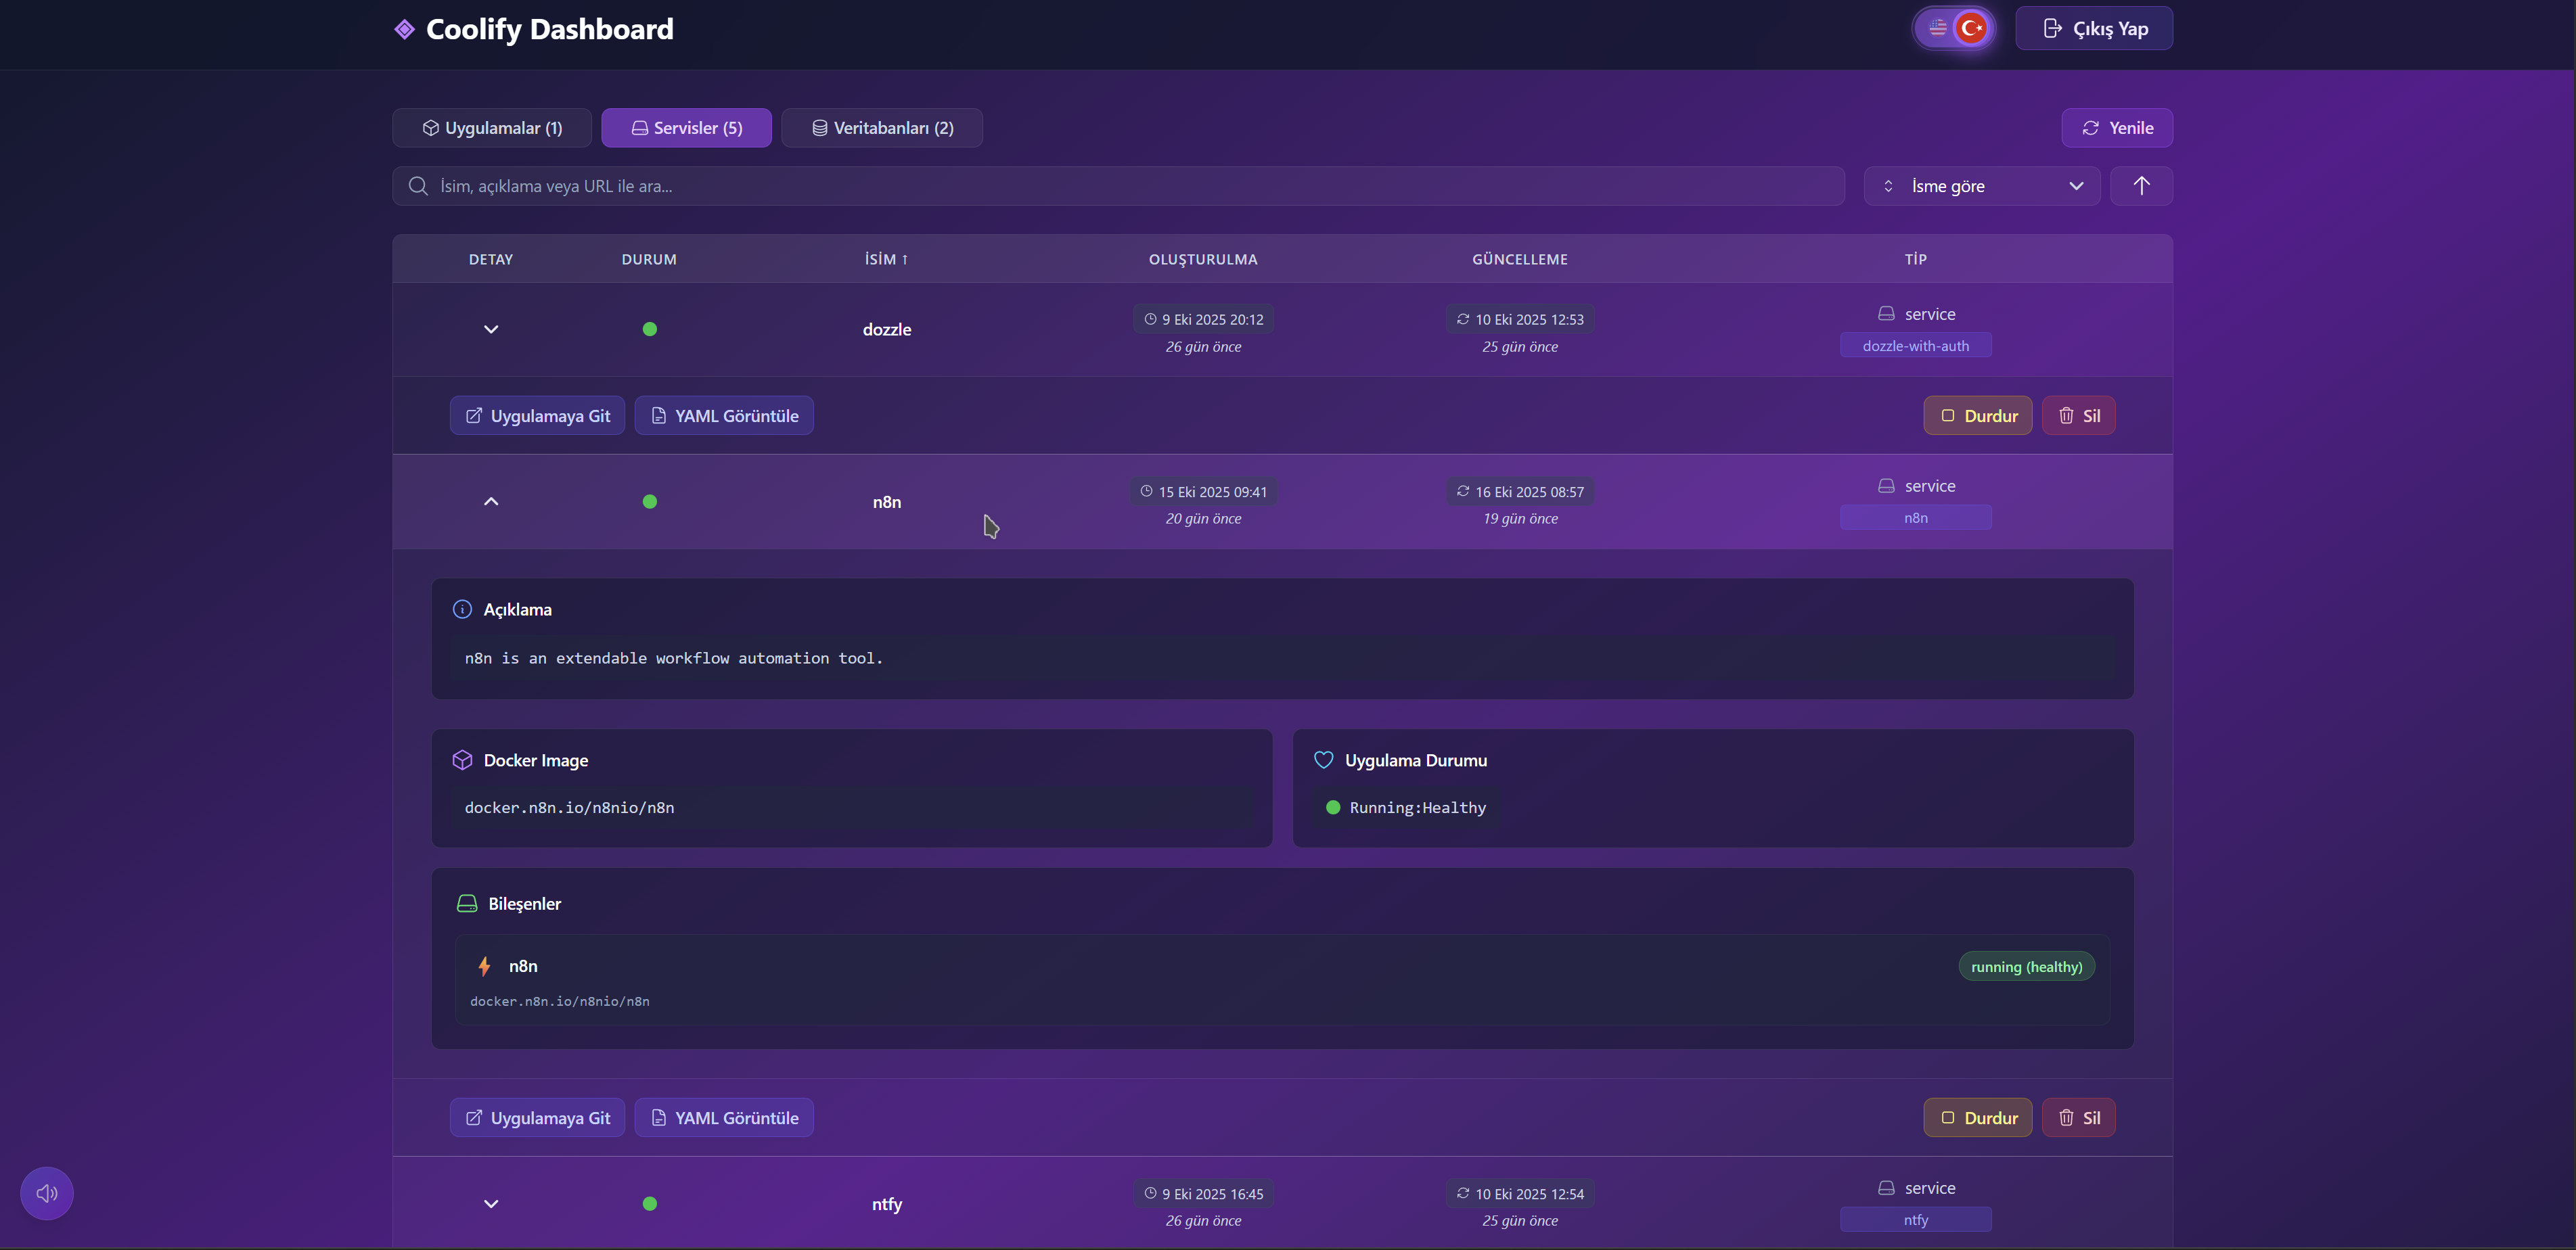Image resolution: width=2576 pixels, height=1250 pixels.
Task: Click the Docker Image cube icon
Action: click(462, 760)
